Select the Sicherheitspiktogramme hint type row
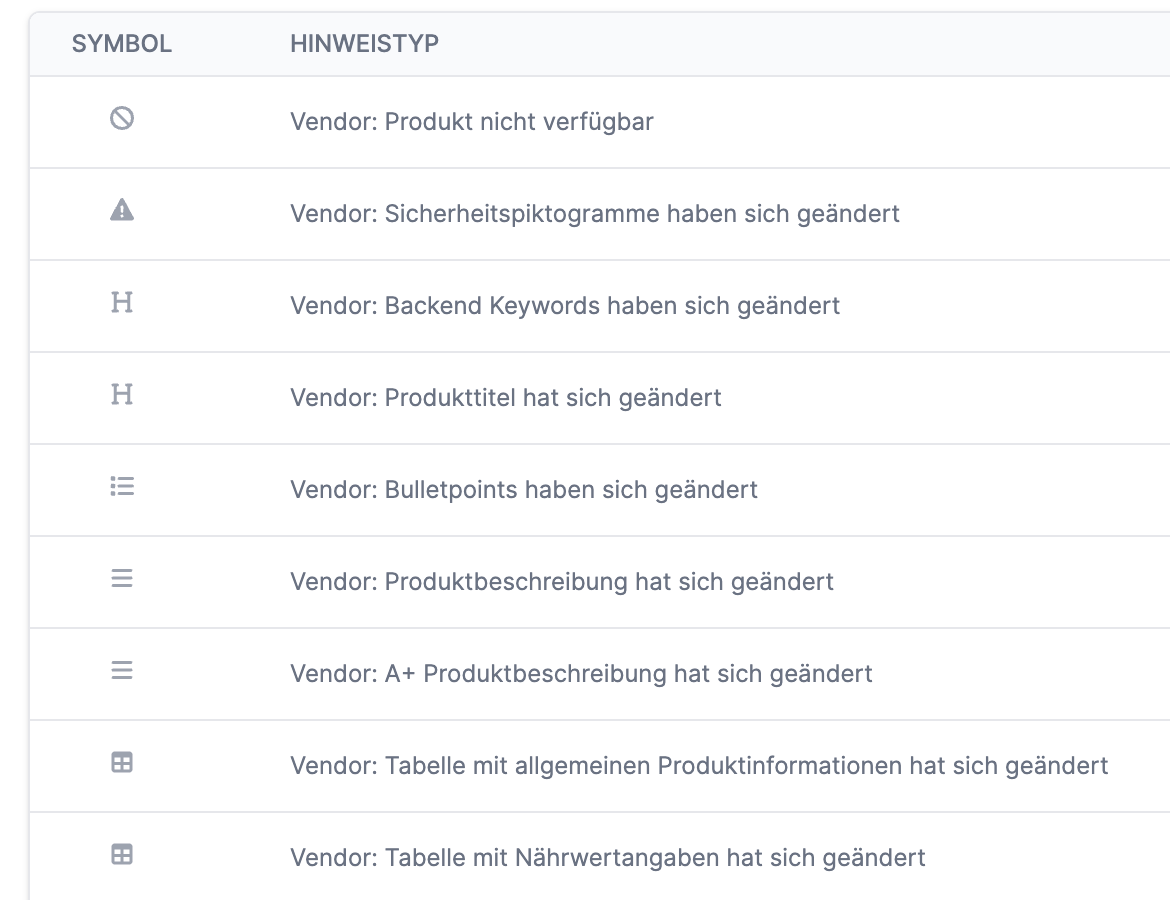The width and height of the screenshot is (1170, 900). [594, 213]
